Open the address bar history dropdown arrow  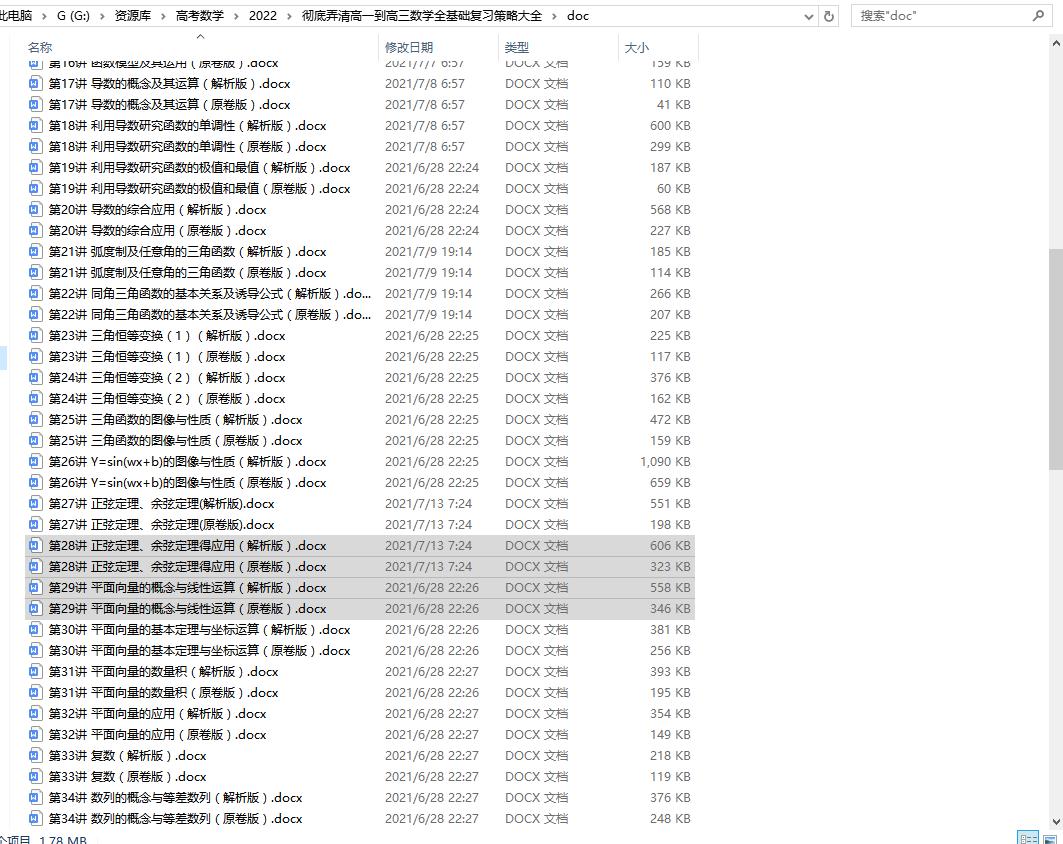pyautogui.click(x=808, y=17)
